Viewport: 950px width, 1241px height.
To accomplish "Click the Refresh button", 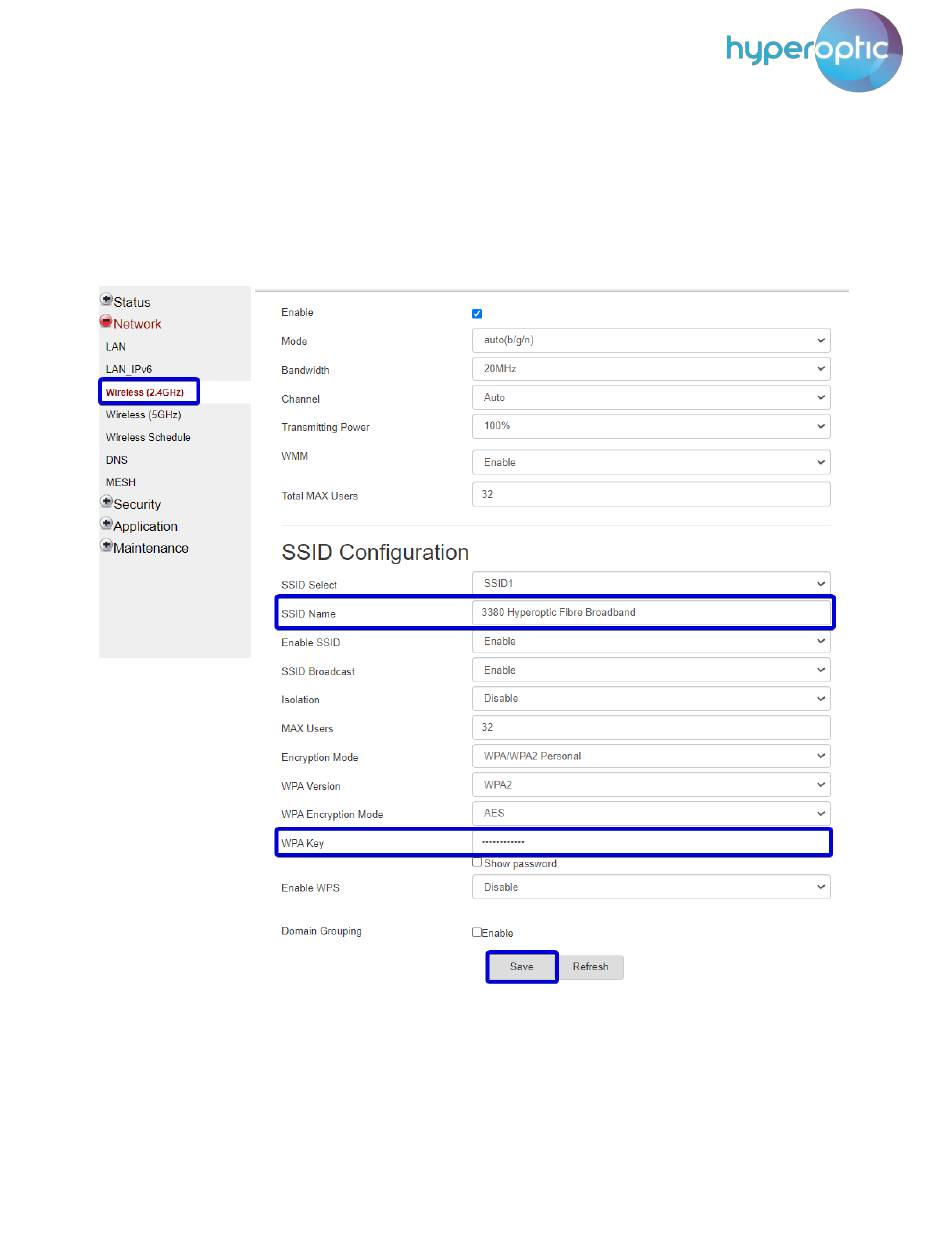I will pyautogui.click(x=590, y=967).
